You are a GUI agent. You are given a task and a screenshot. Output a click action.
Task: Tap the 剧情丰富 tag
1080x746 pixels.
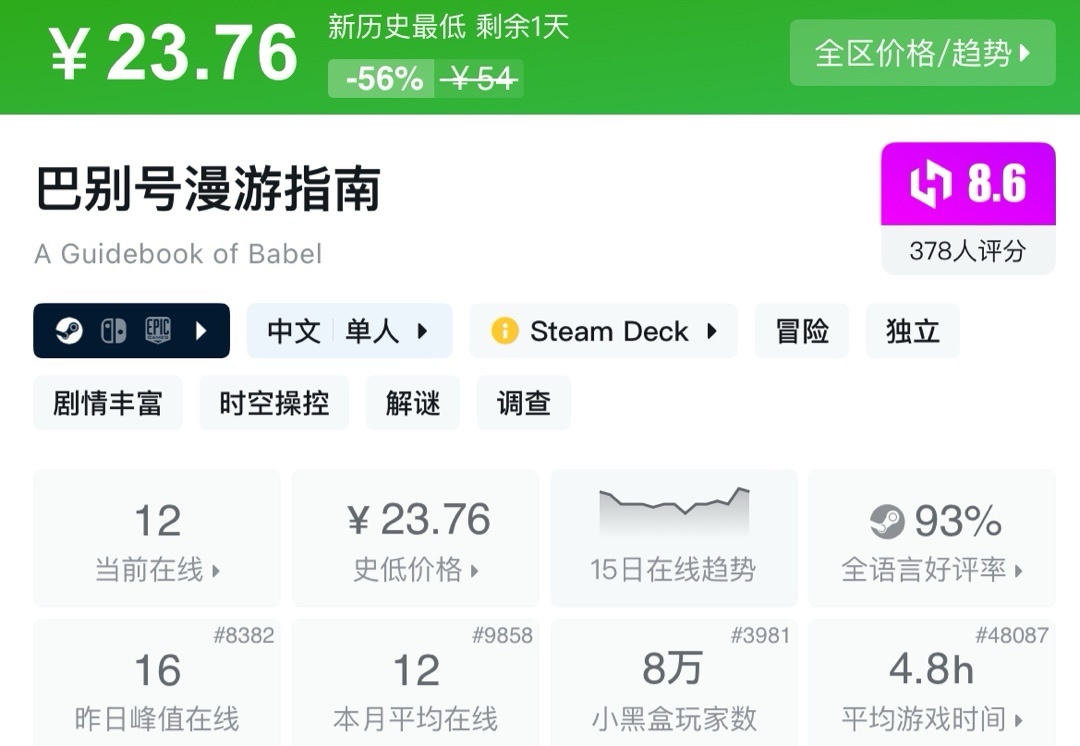point(108,403)
